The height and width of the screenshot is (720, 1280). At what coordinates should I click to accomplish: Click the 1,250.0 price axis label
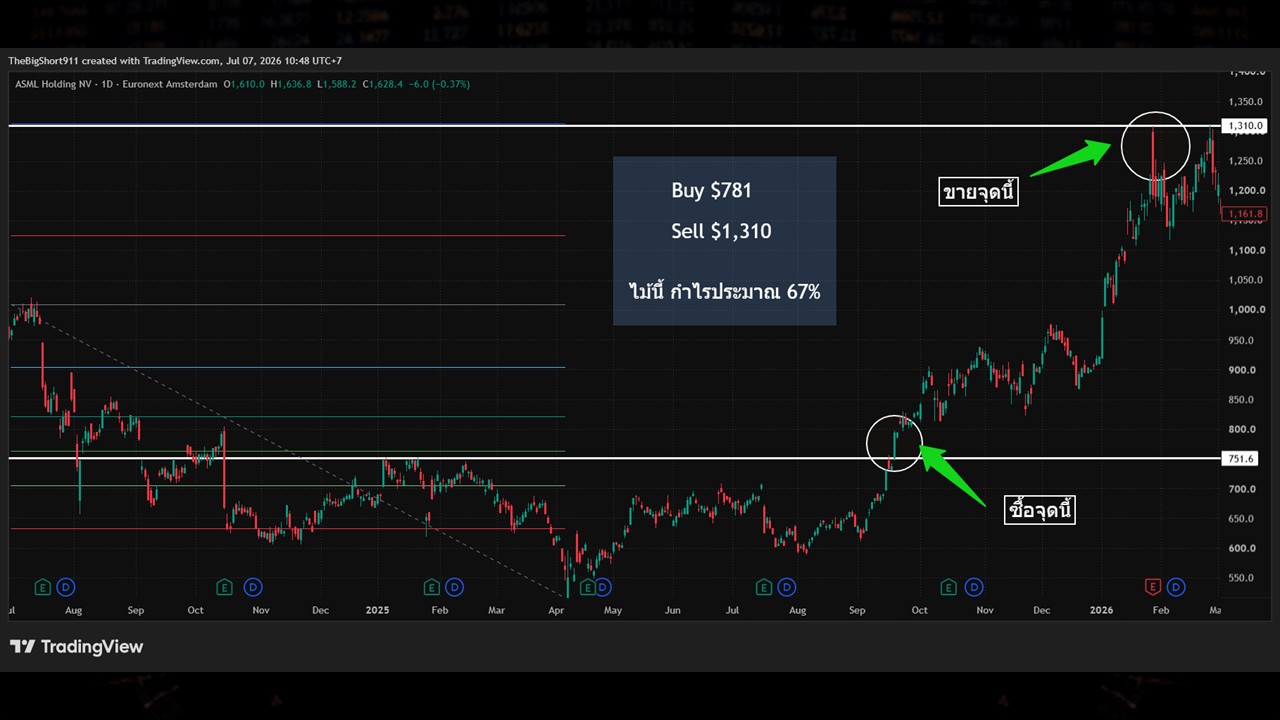(1246, 161)
